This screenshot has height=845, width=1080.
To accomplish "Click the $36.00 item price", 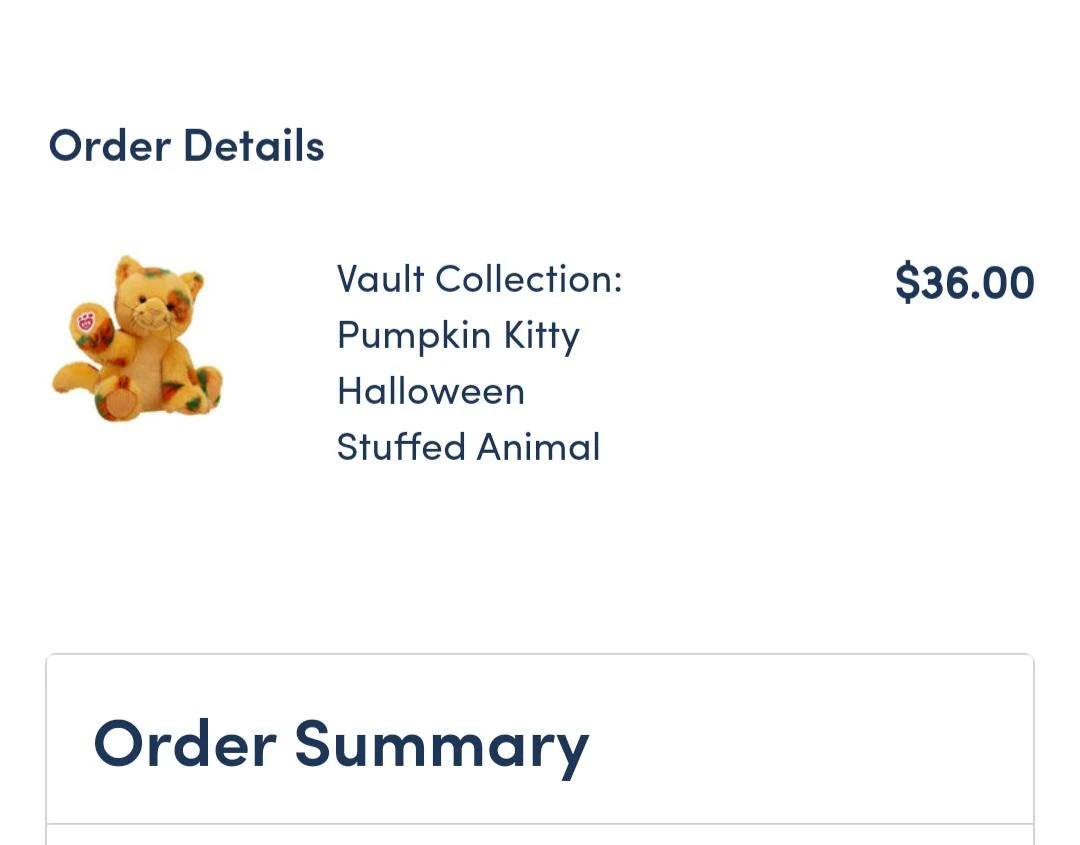I will [964, 283].
